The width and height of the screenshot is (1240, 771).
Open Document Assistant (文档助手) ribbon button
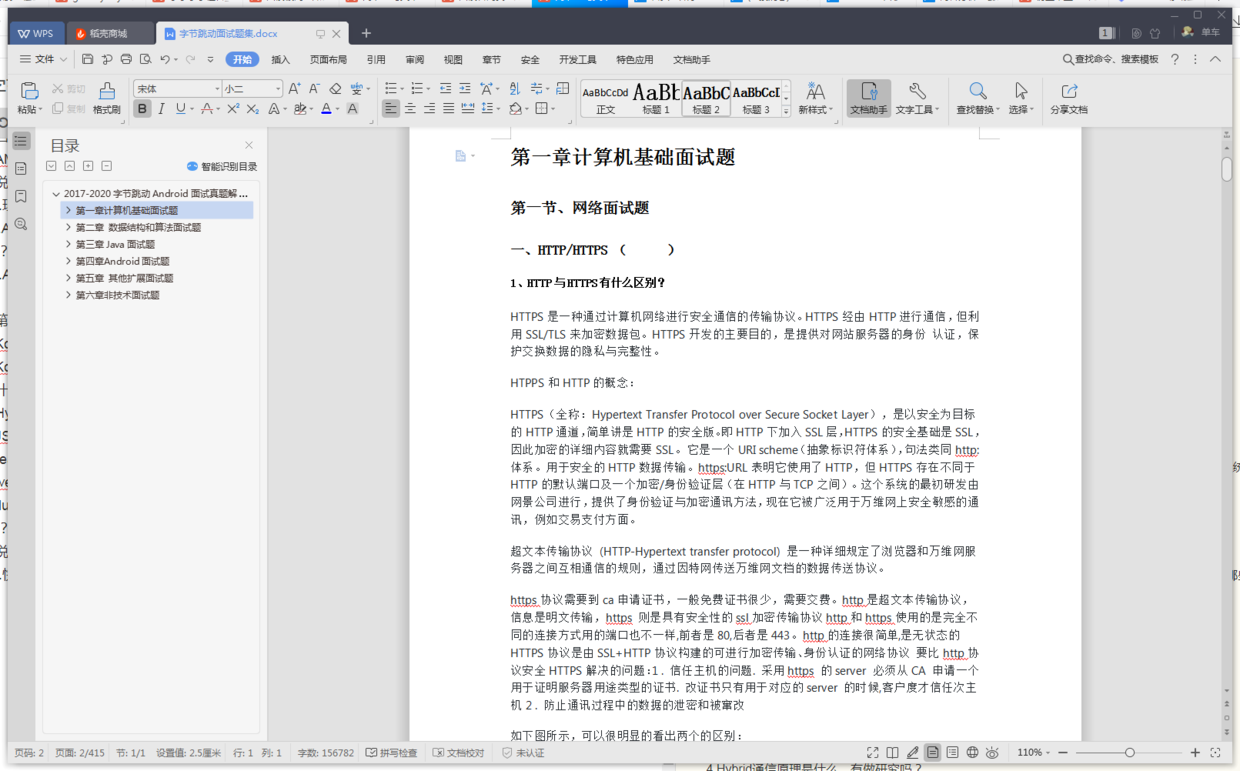pyautogui.click(x=868, y=98)
